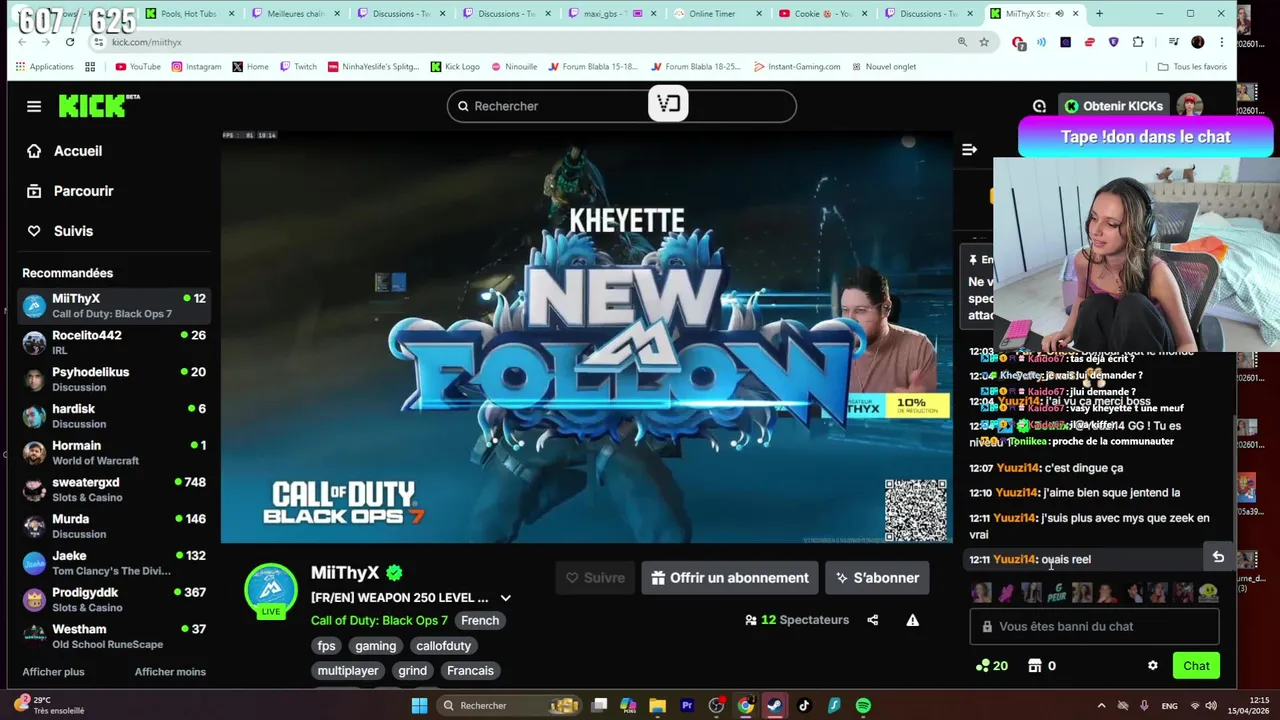Click the French language tag
This screenshot has width=1280, height=720.
[480, 620]
